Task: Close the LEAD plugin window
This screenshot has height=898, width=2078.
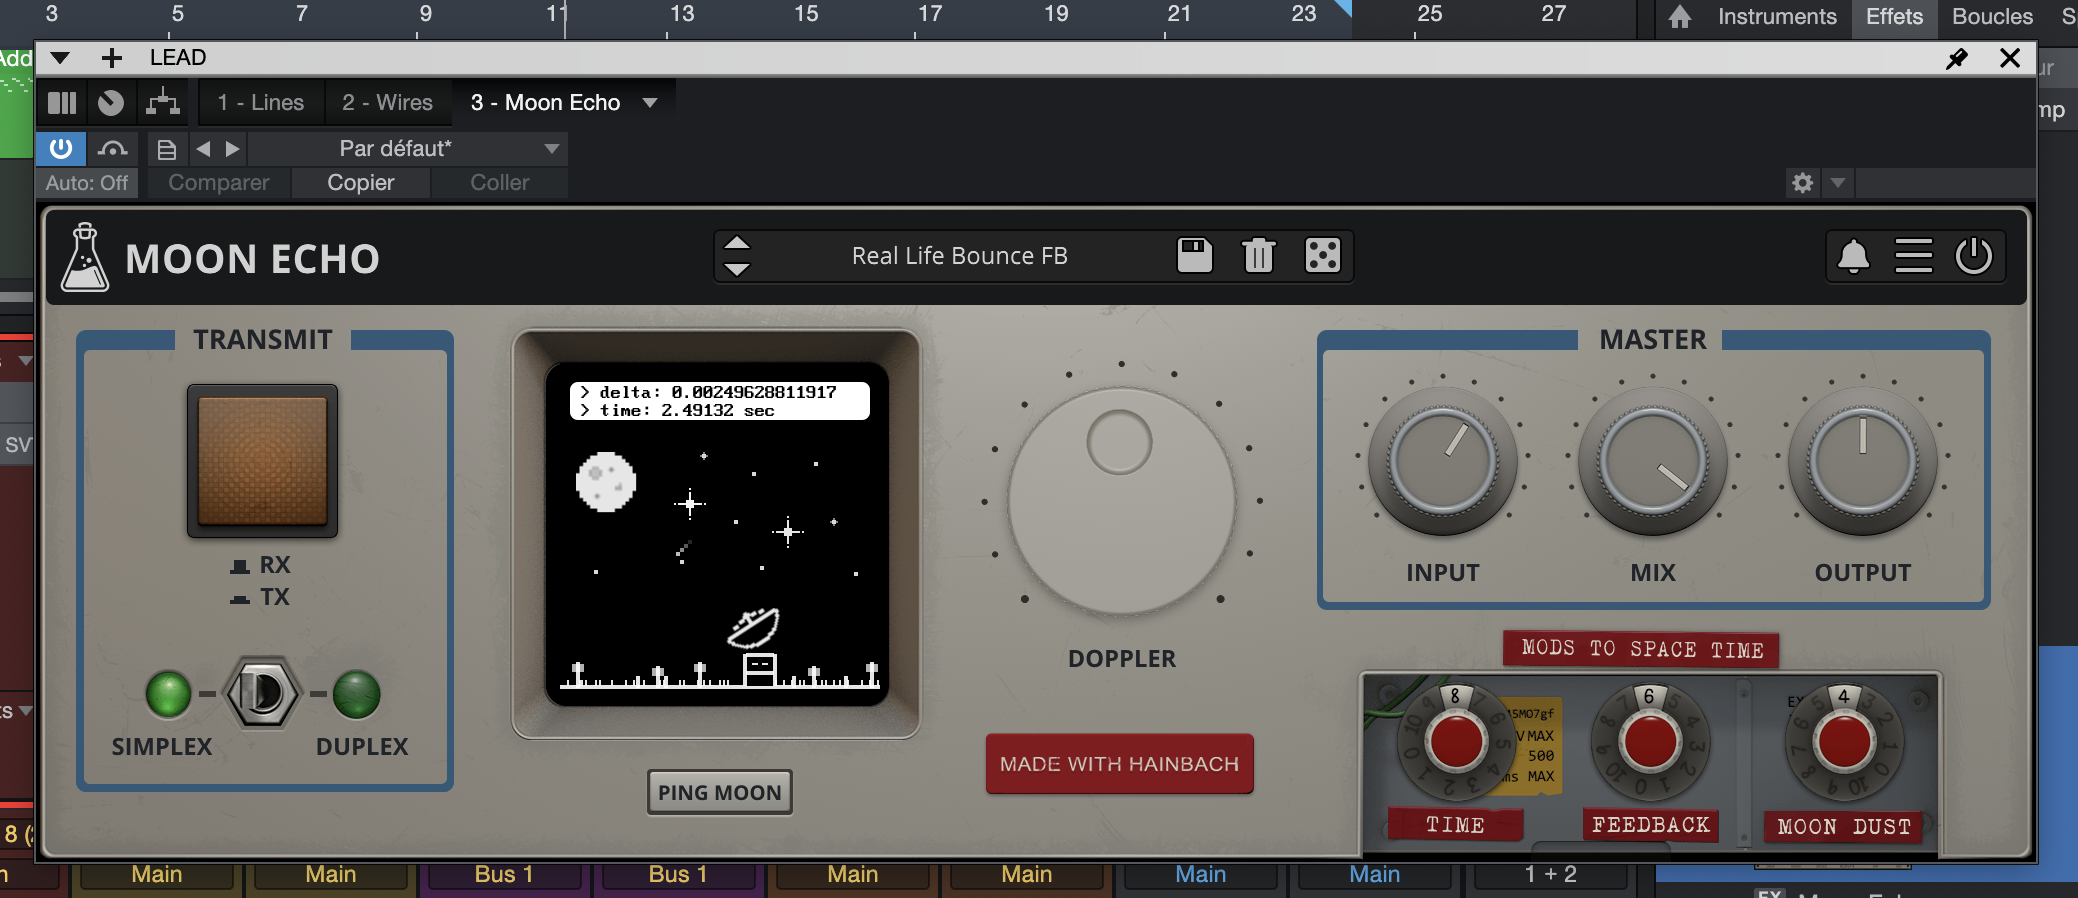Action: (2010, 58)
